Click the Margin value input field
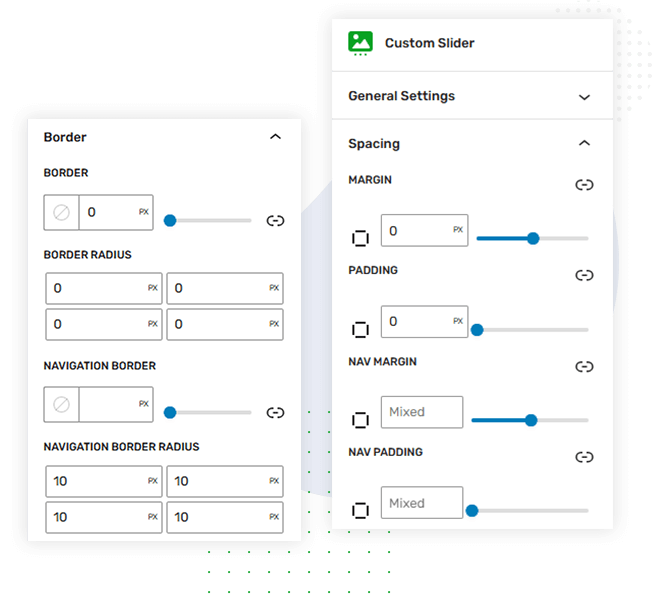 [415, 231]
